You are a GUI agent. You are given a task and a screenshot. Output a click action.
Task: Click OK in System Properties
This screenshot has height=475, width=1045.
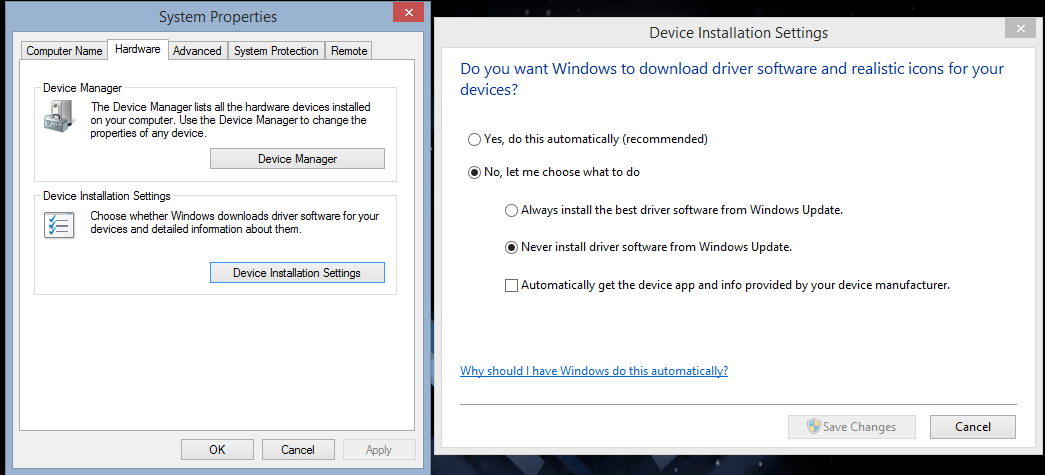(x=217, y=450)
